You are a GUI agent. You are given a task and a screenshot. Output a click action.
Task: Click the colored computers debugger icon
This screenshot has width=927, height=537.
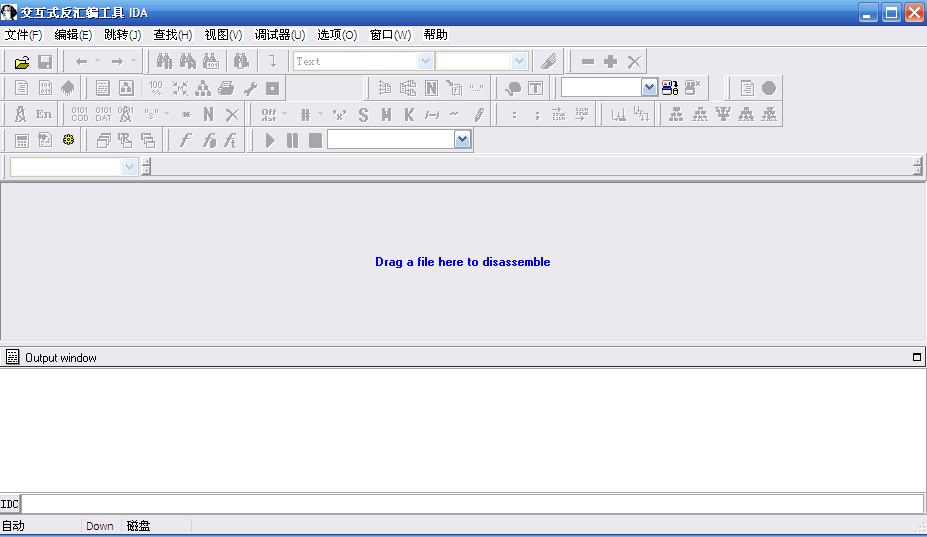[670, 88]
